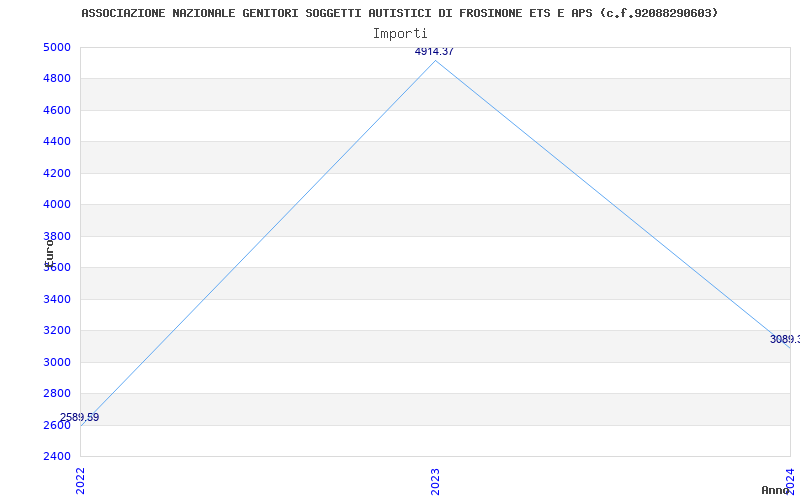Click the y-axis value 2800
The width and height of the screenshot is (800, 500).
coord(56,393)
